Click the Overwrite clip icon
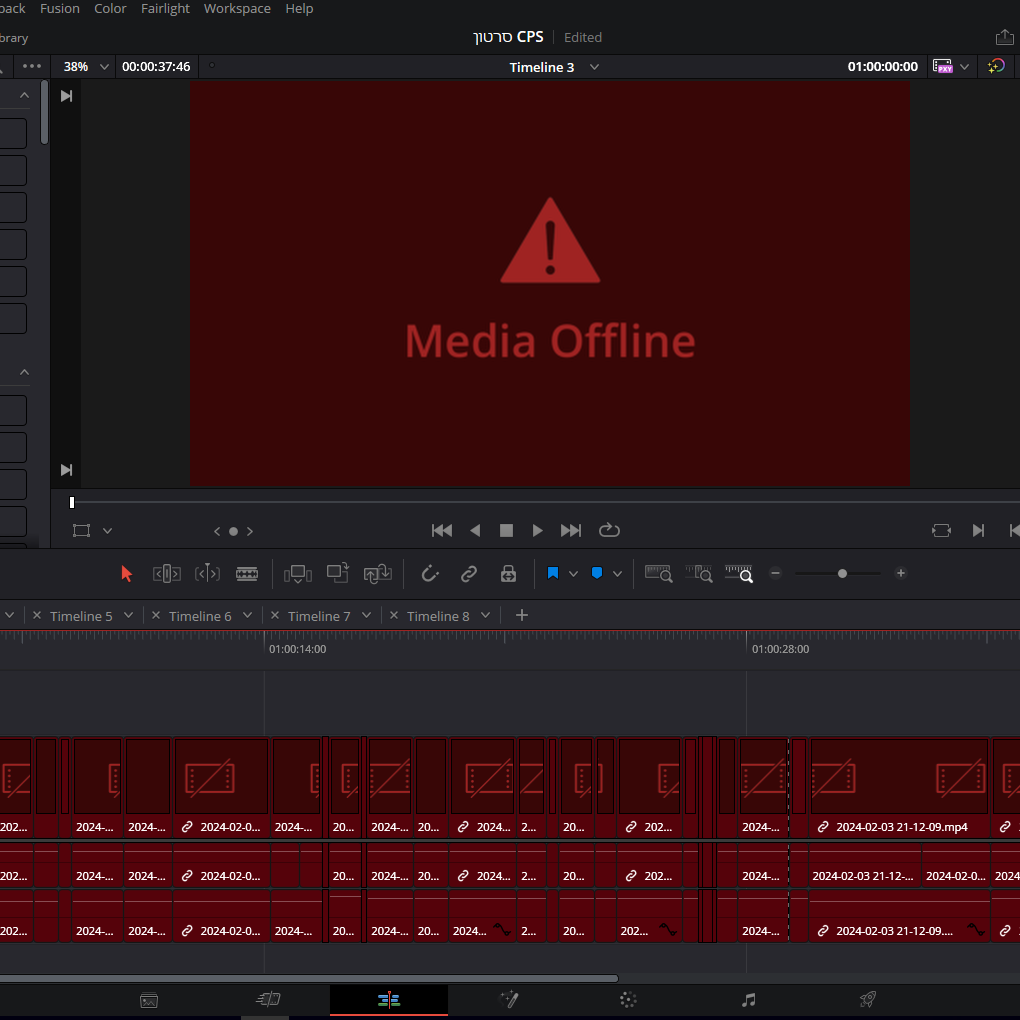1020x1020 pixels. pyautogui.click(x=338, y=574)
